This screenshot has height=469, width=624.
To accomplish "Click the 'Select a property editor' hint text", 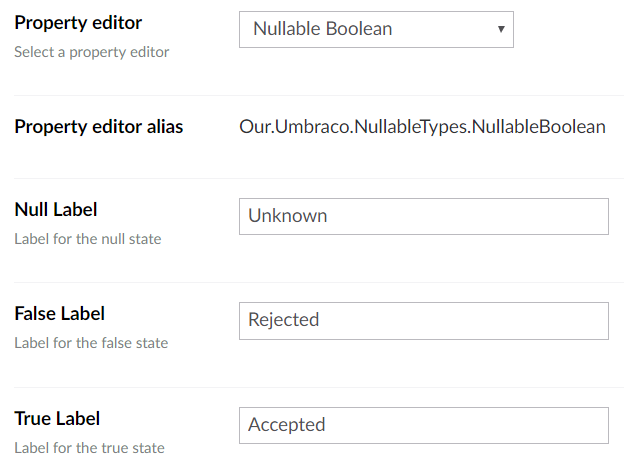I will pos(92,52).
